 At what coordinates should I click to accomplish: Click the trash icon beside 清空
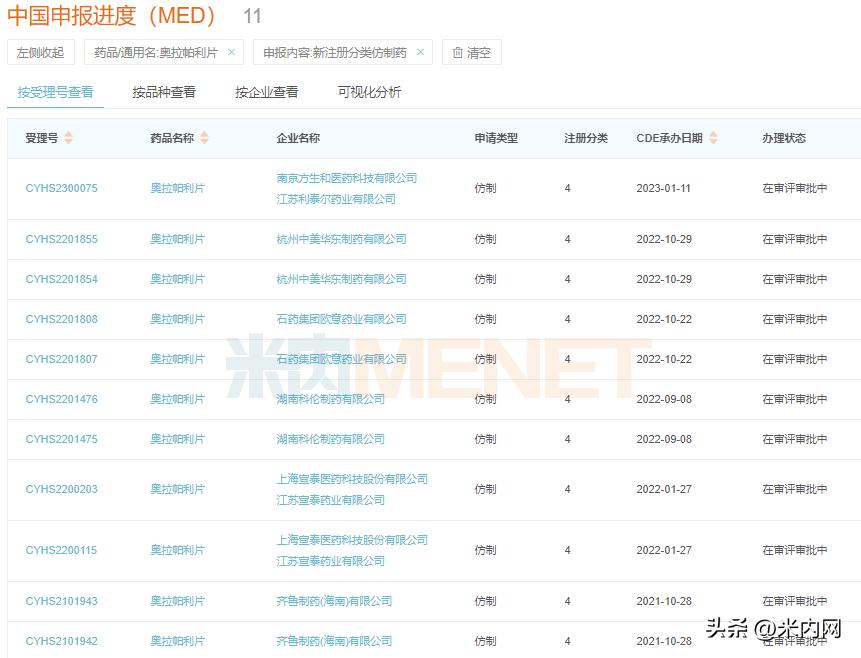pos(459,53)
